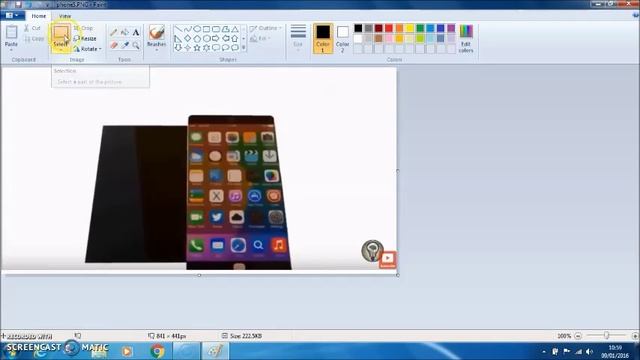Pick the red palette swatch

(389, 28)
